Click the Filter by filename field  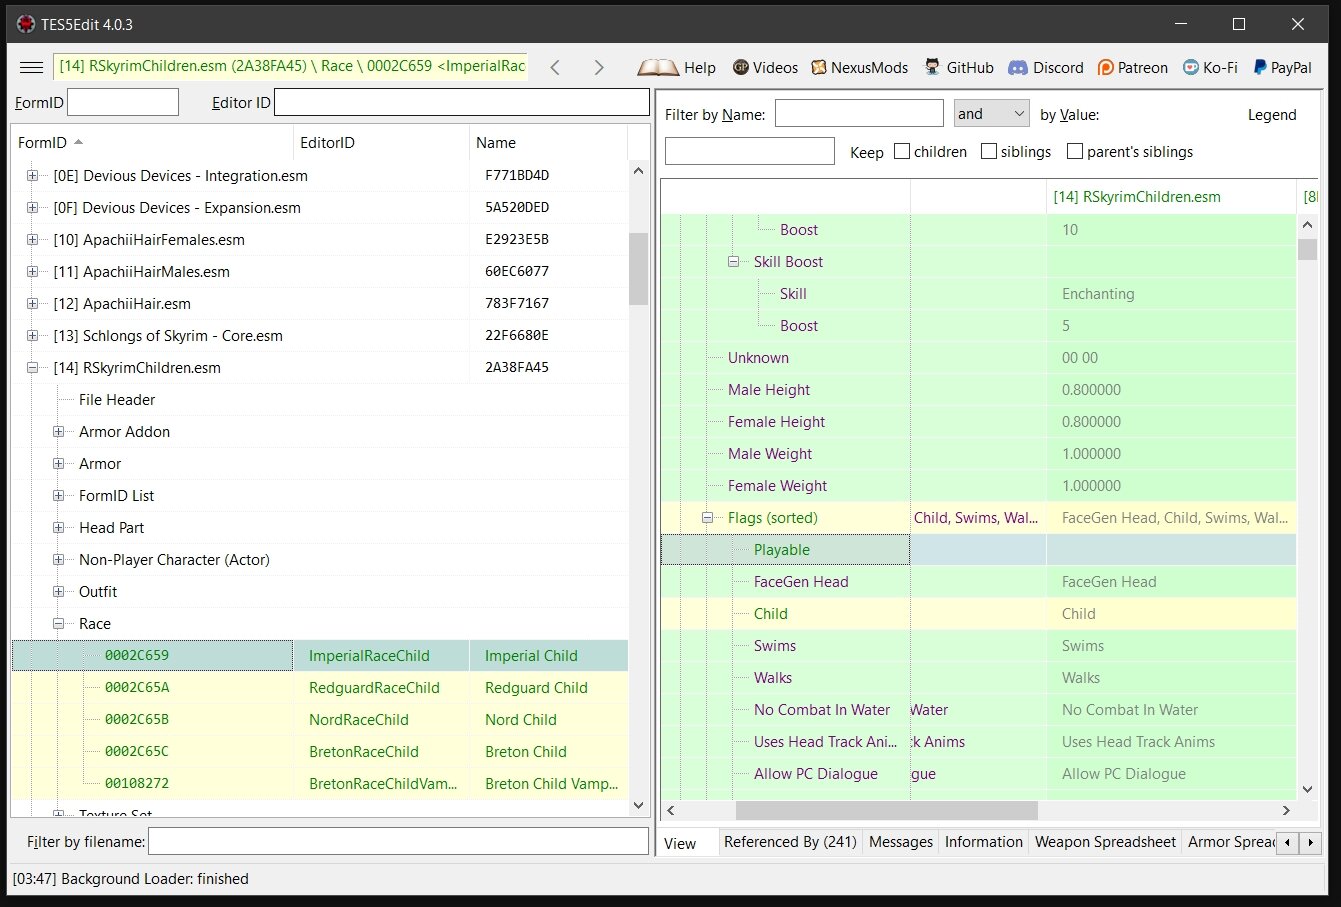[398, 841]
